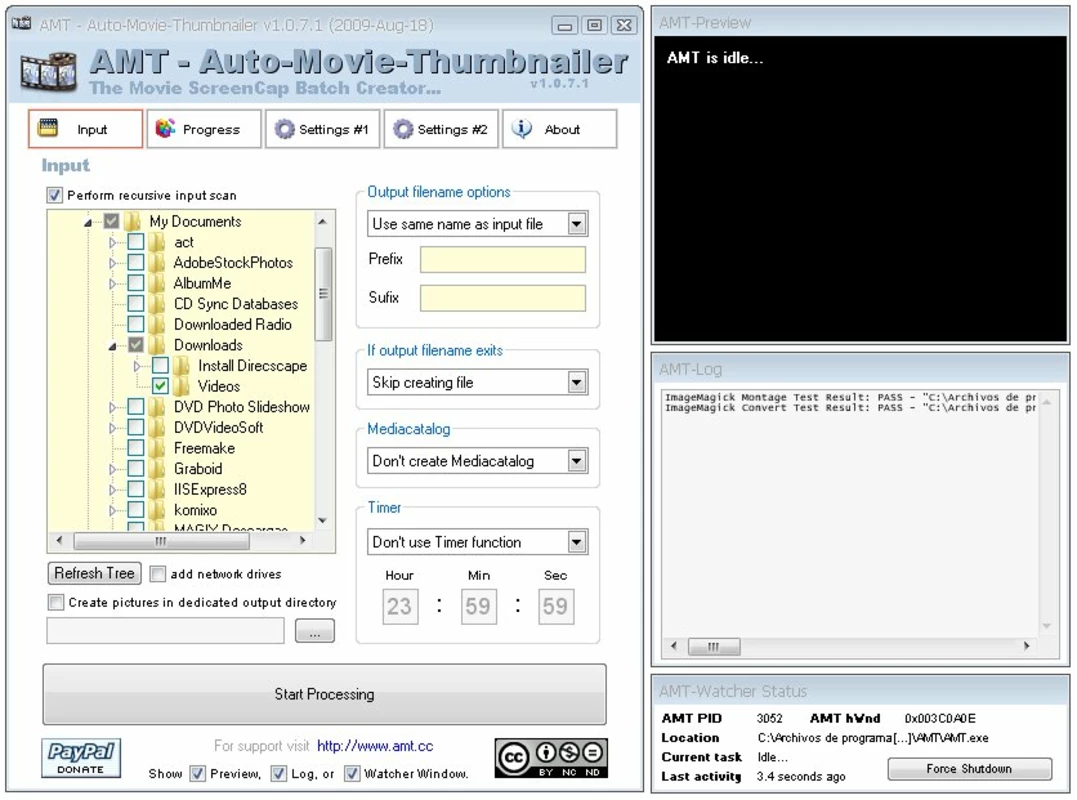
Task: Open the Don't use Timer function dropdown
Action: tap(477, 542)
